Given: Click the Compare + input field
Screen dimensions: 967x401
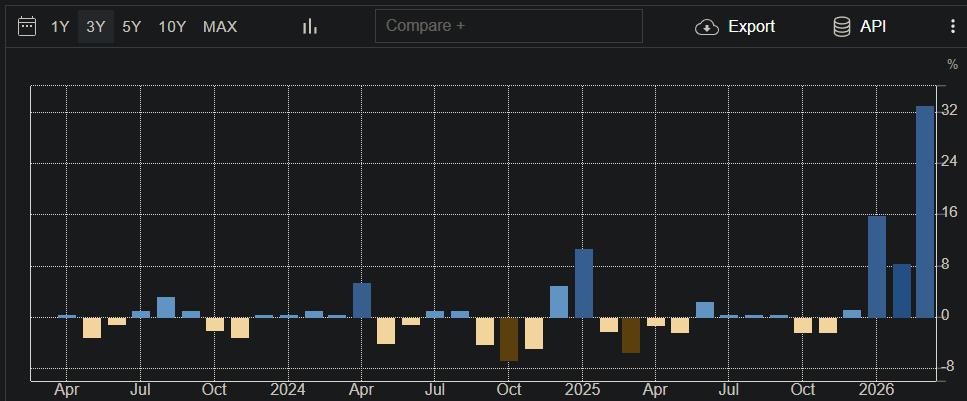Looking at the screenshot, I should click(509, 26).
